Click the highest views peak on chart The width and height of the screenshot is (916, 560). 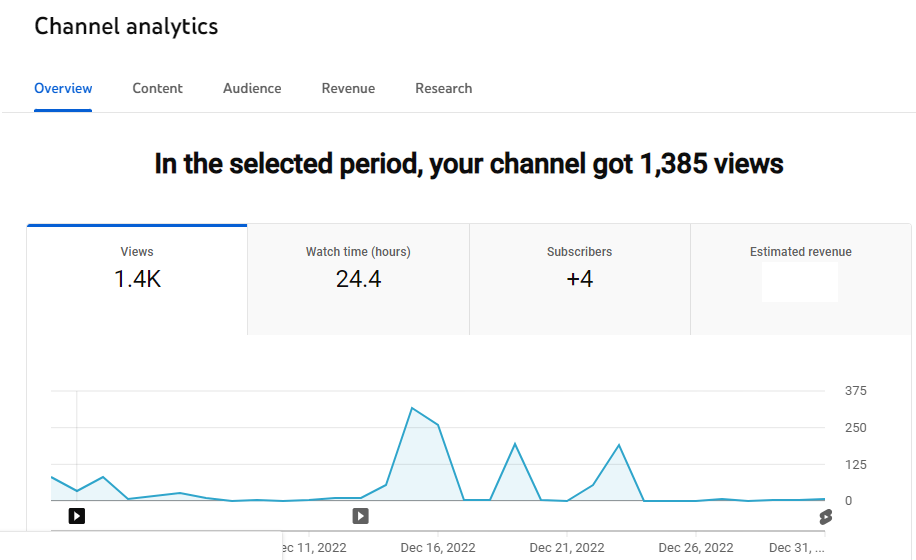tap(412, 408)
